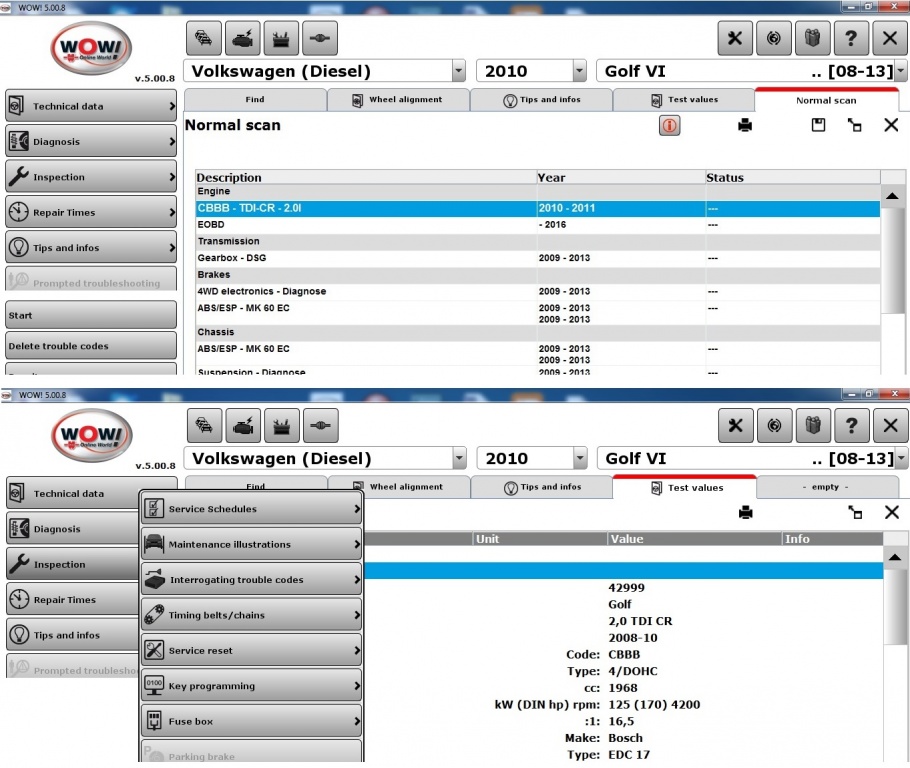Open Tips and infos tab in lower window
The width and height of the screenshot is (910, 768).
[x=541, y=487]
